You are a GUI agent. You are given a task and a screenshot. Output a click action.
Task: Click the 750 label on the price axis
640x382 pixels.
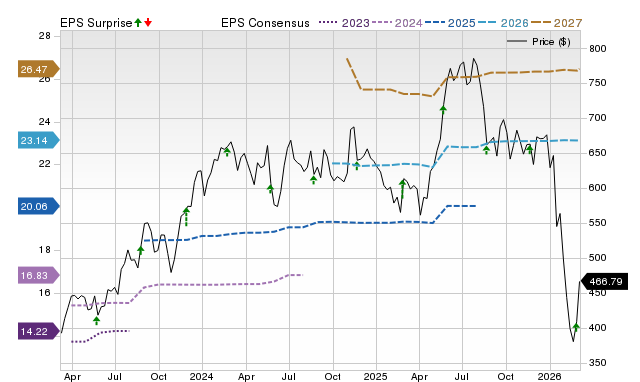[x=598, y=83]
